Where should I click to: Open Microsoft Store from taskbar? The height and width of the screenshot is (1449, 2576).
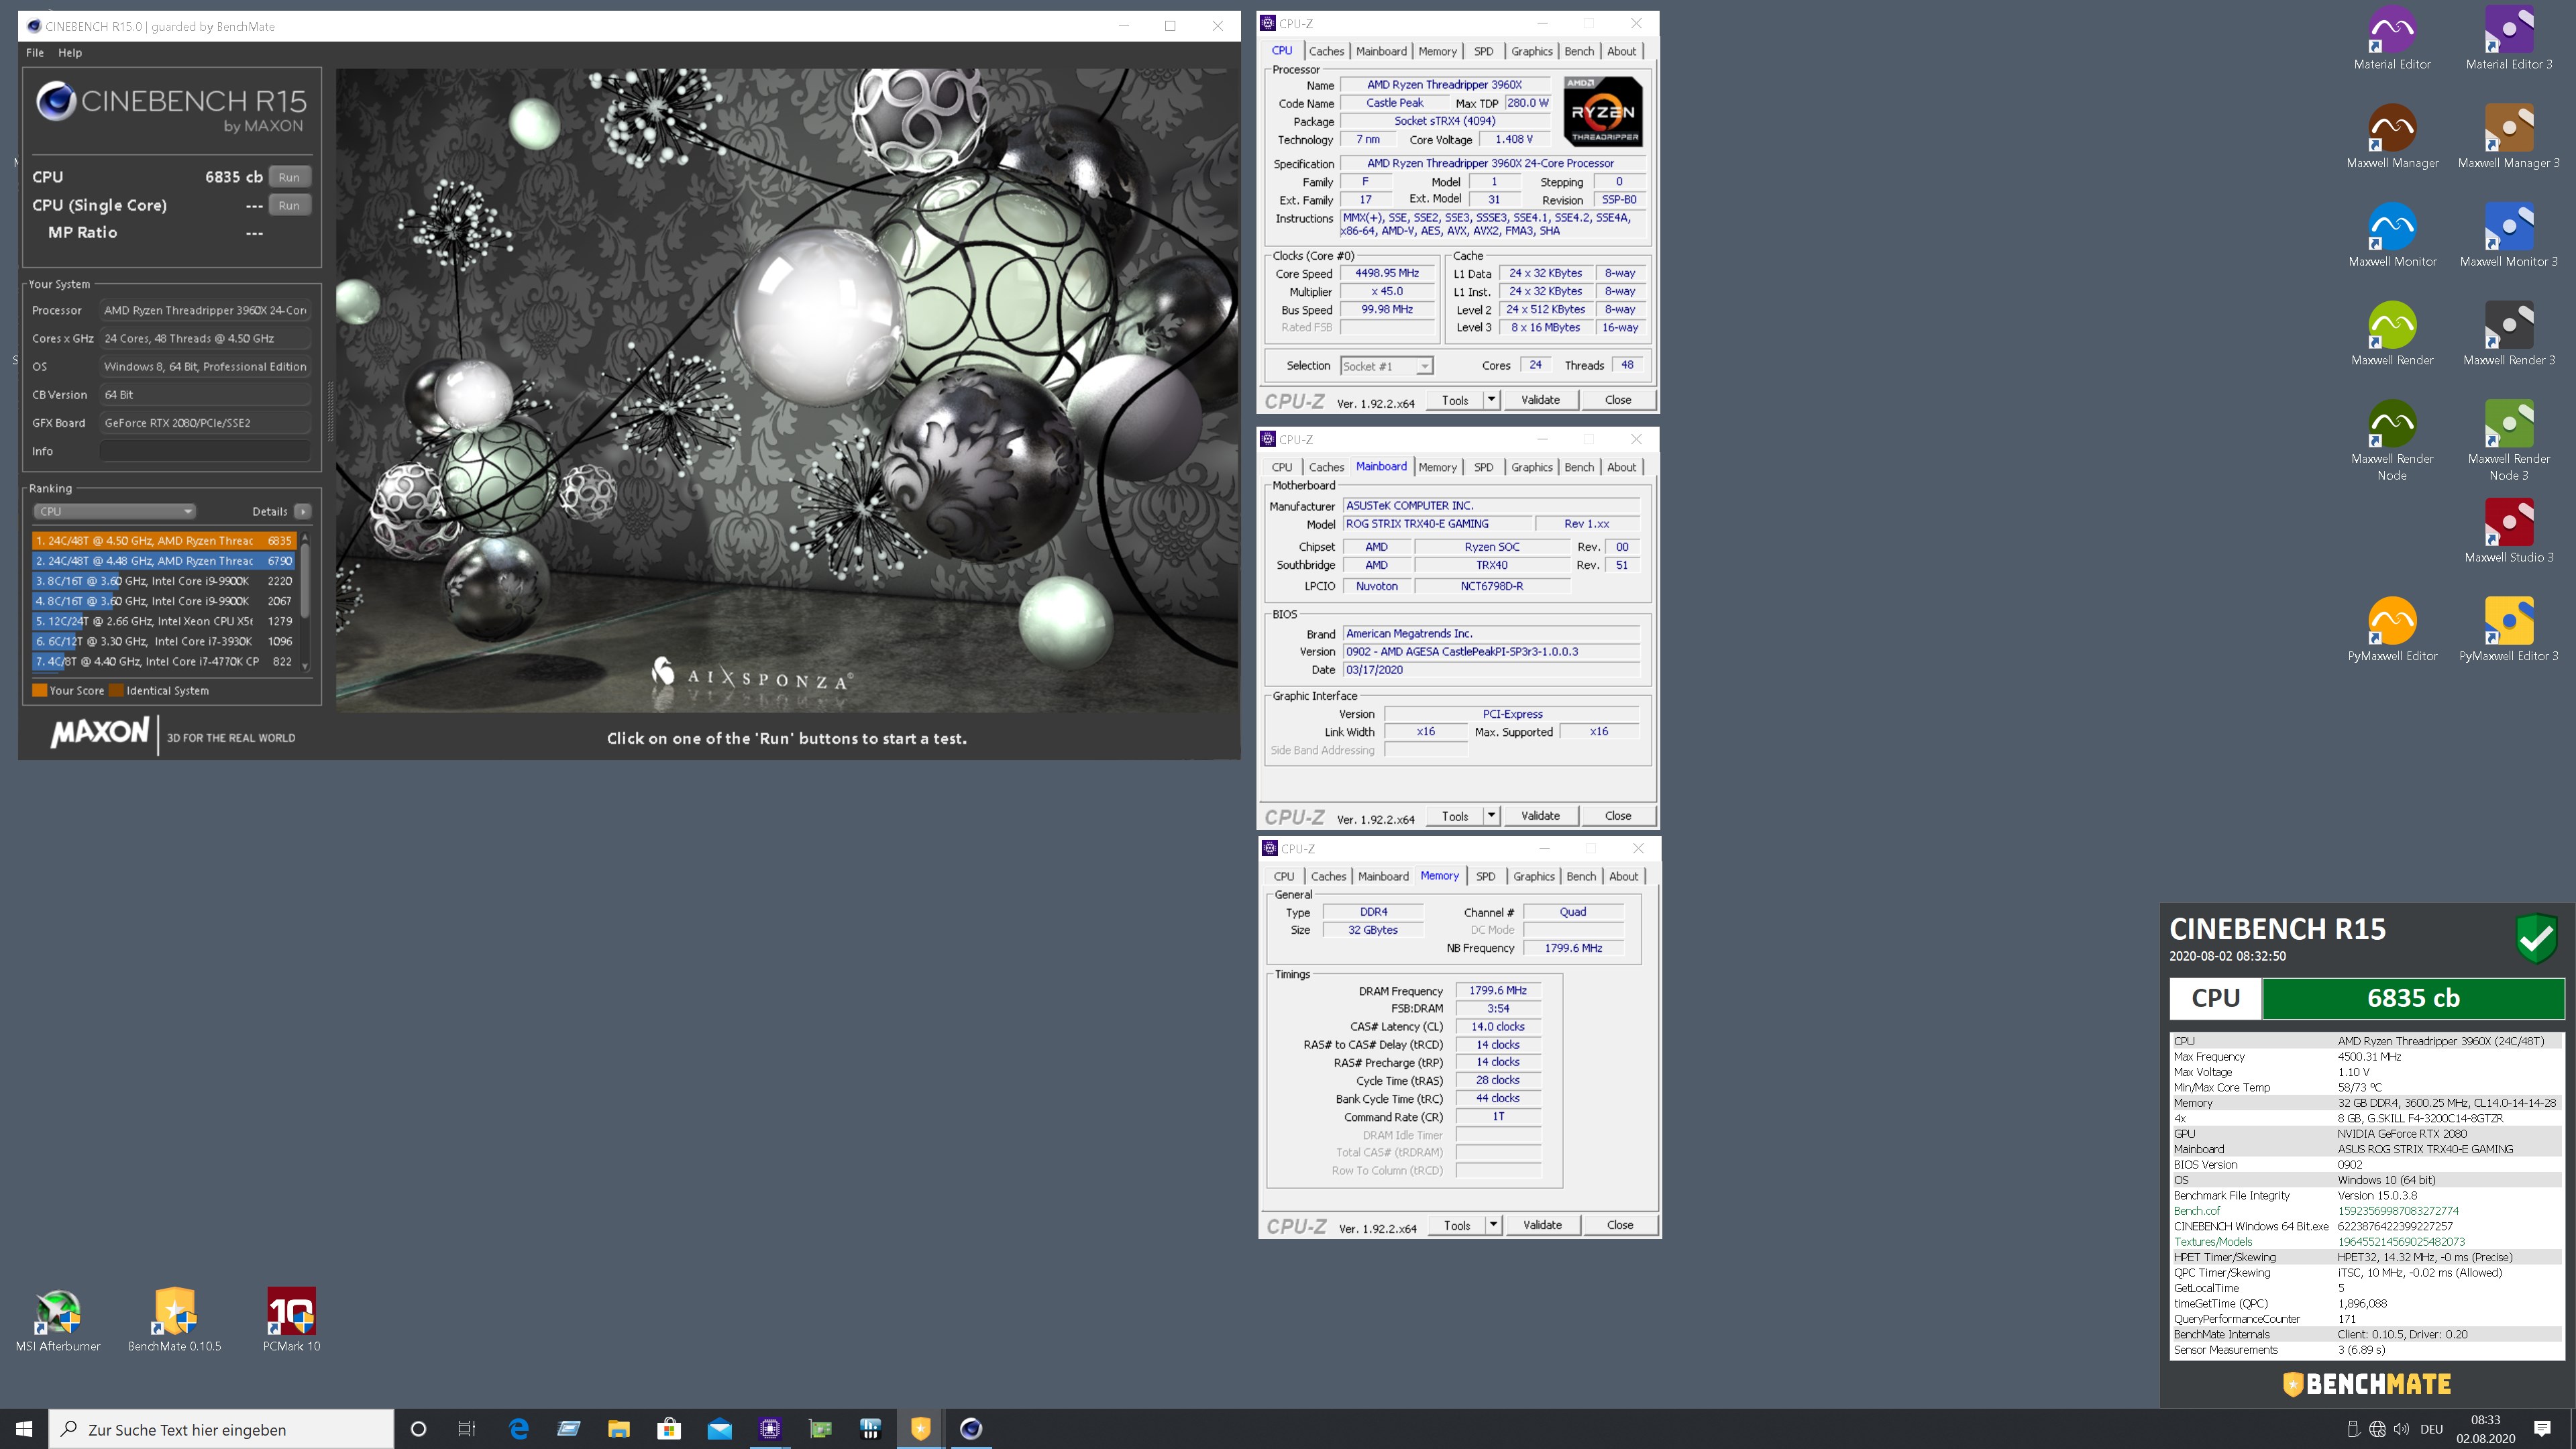coord(668,1429)
